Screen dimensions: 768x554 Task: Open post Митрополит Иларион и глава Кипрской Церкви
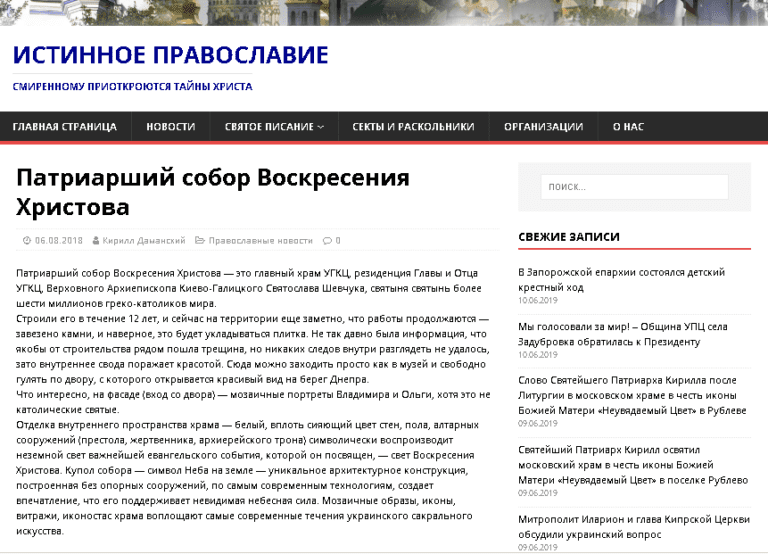634,527
